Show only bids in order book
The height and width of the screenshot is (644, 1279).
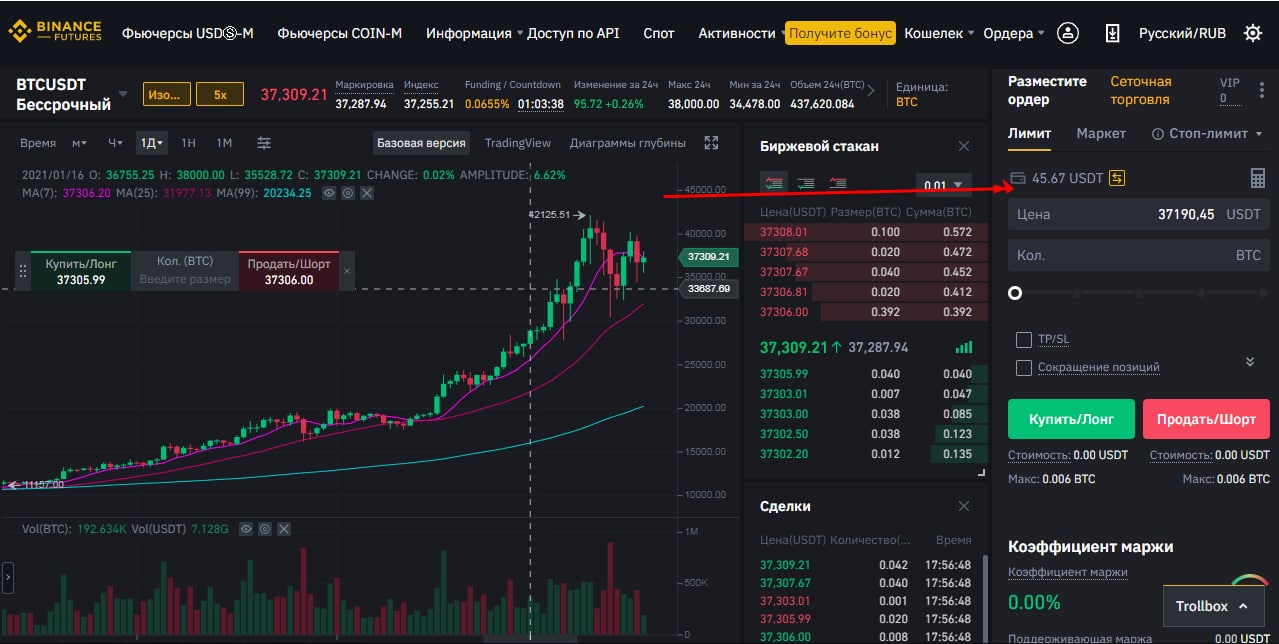tap(806, 183)
